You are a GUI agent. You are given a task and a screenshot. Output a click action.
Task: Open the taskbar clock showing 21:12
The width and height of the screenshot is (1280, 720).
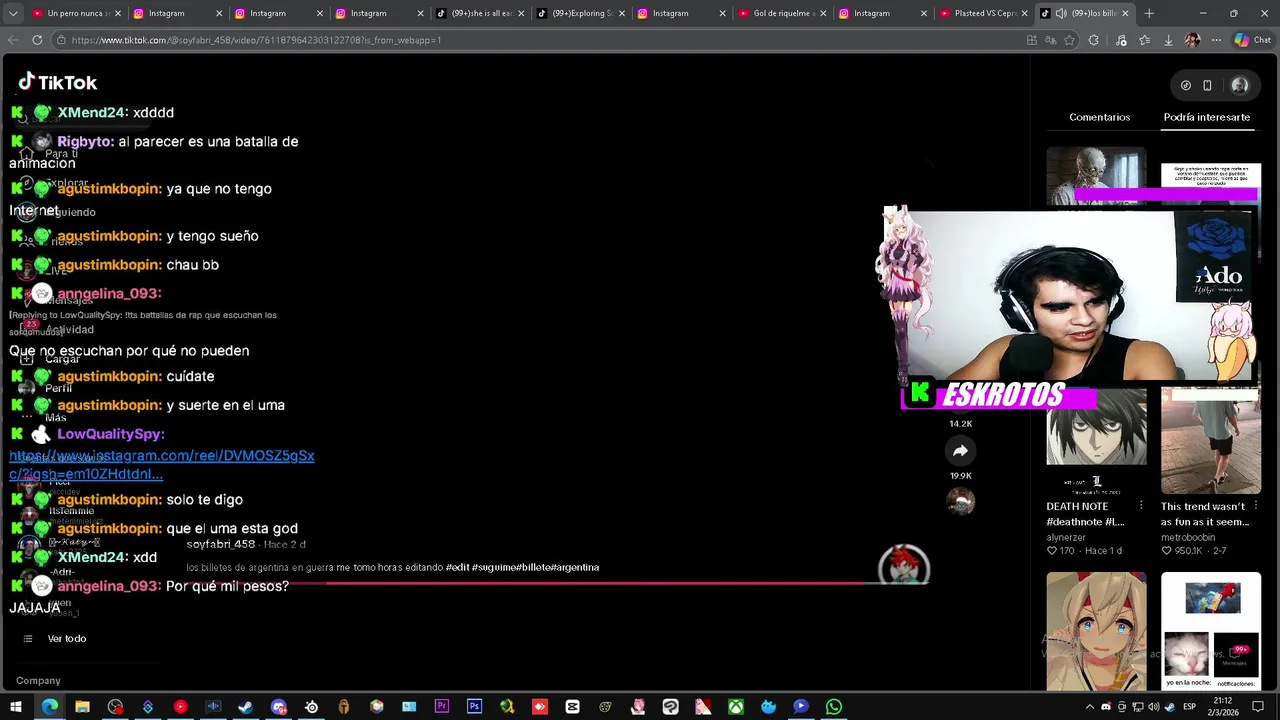pyautogui.click(x=1222, y=706)
